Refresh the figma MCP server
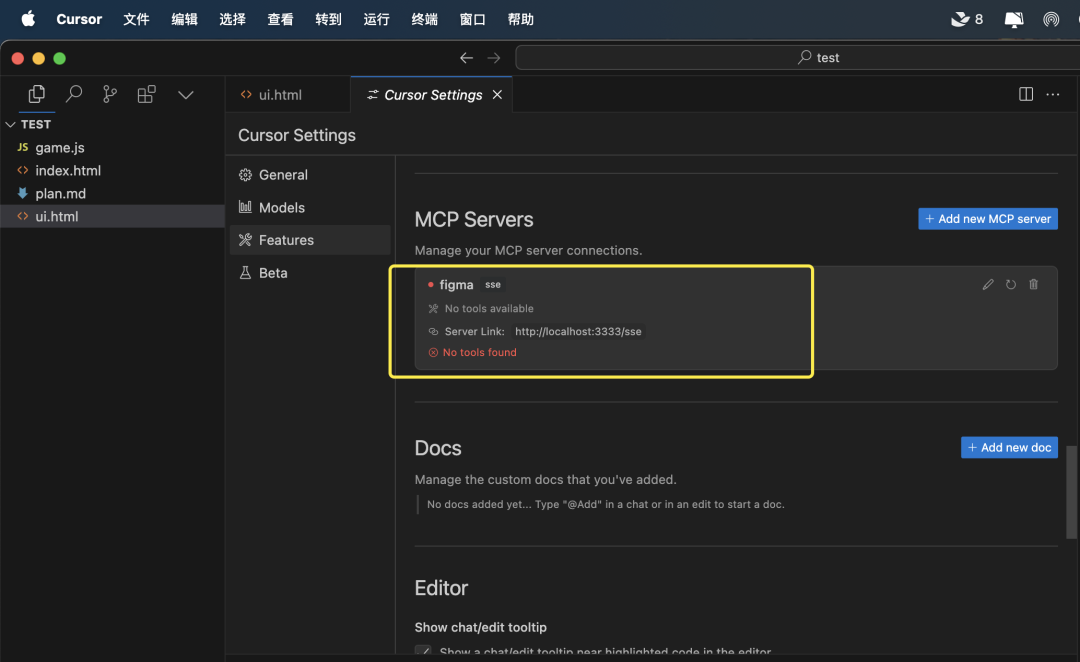Screen dimensions: 1080x662 pos(1011,284)
